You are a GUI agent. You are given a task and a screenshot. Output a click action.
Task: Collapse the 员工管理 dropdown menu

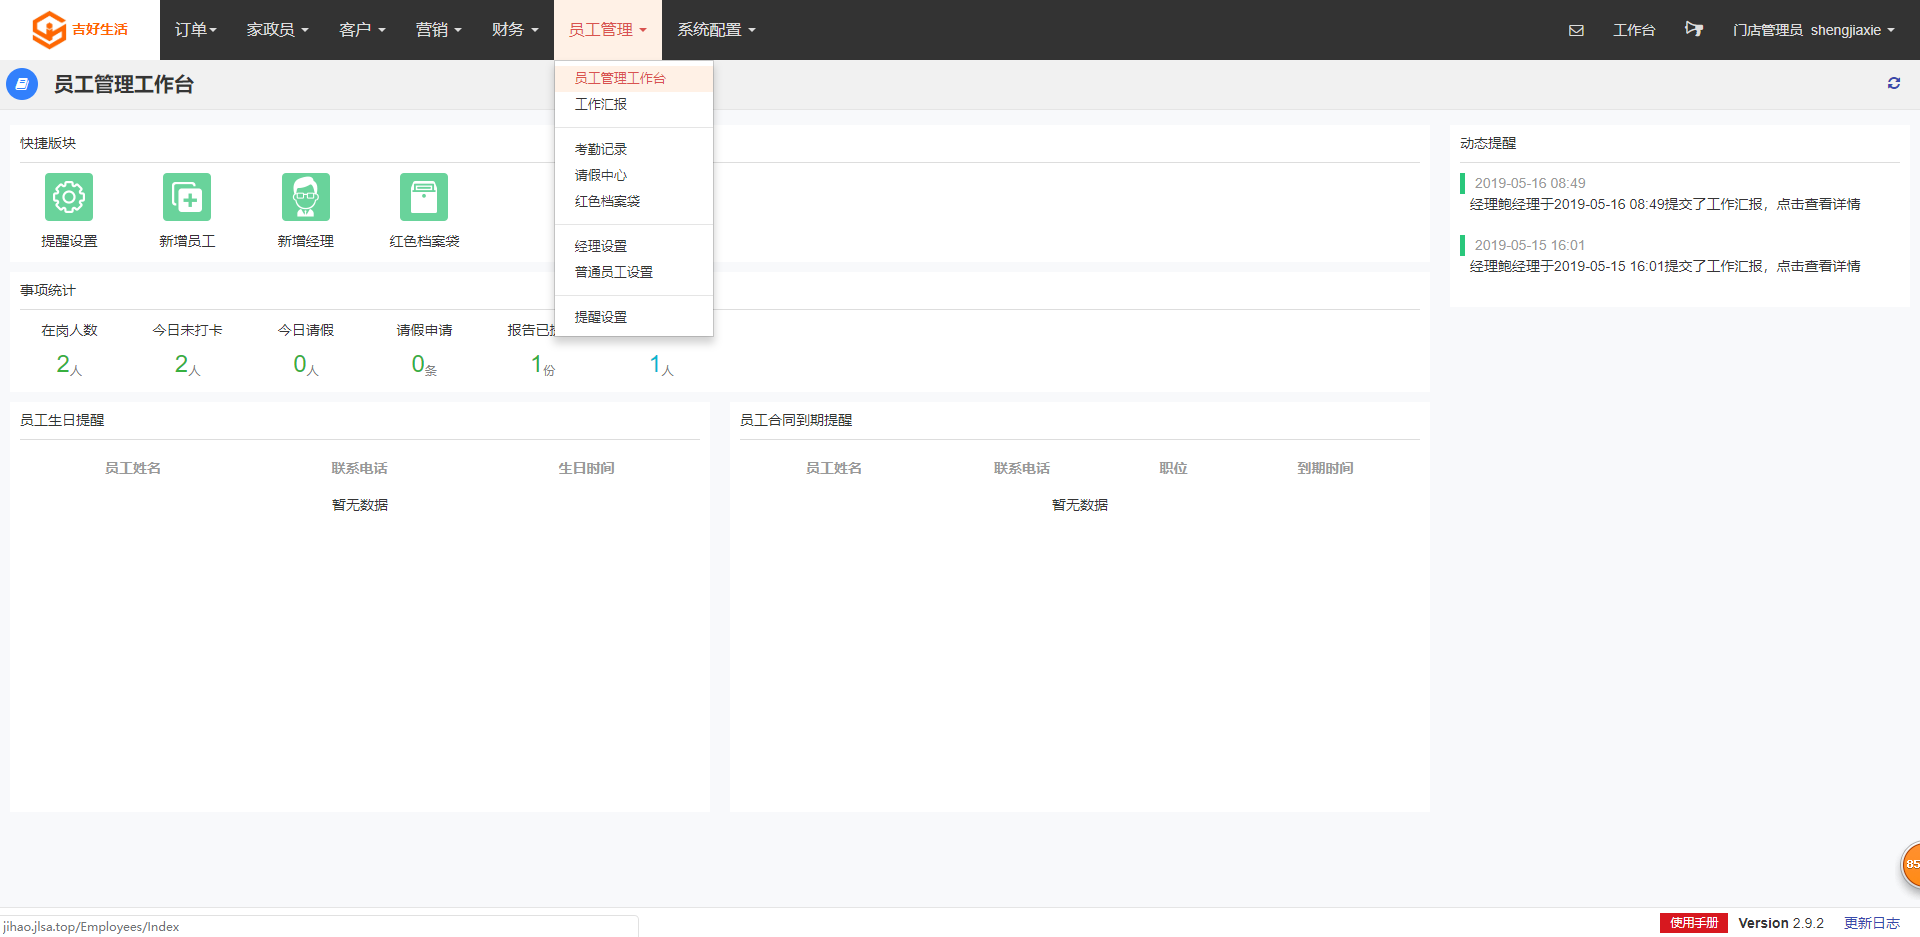[x=608, y=30]
